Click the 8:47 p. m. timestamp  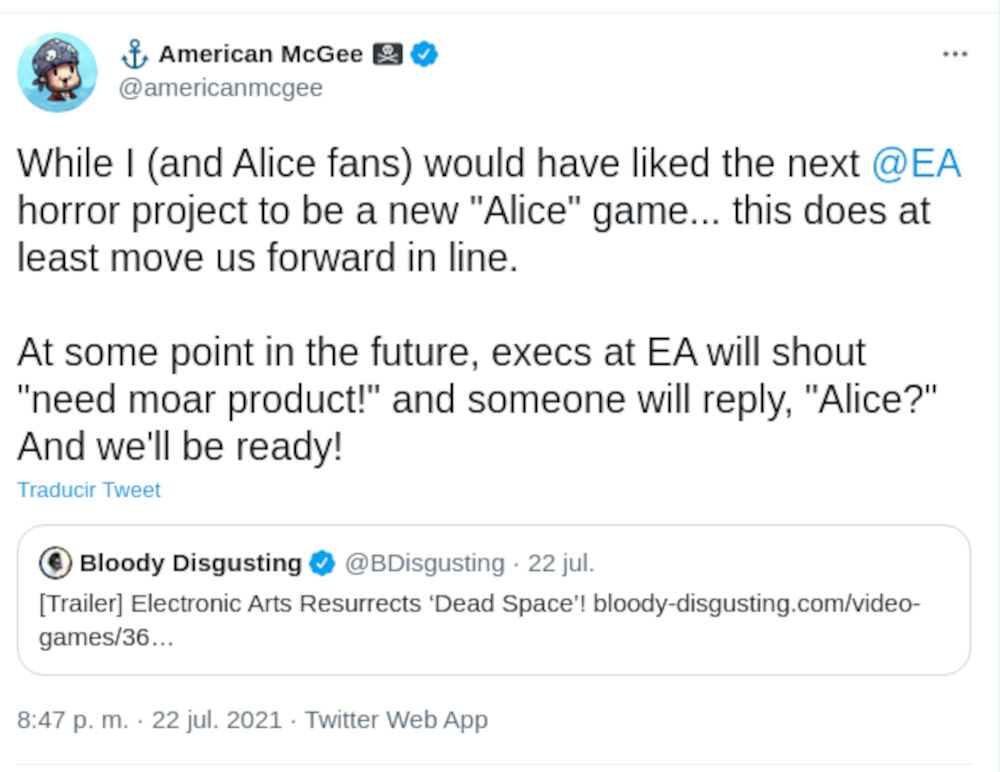coord(73,719)
